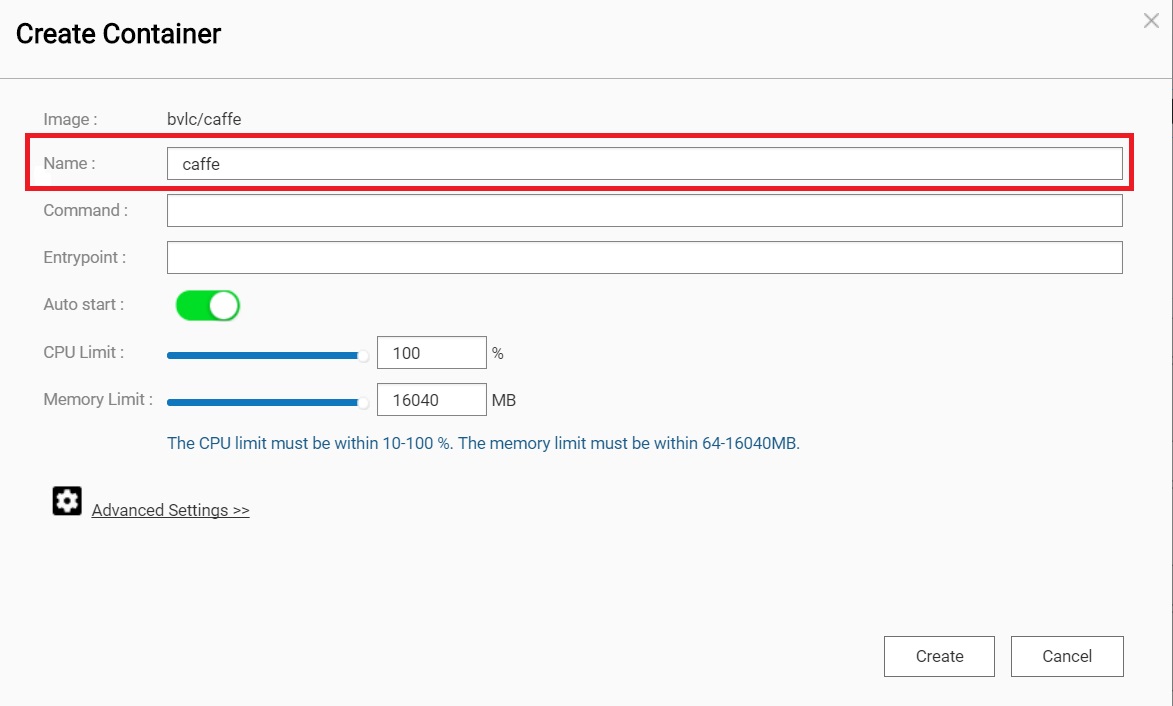
Task: Click the Create button
Action: point(939,656)
